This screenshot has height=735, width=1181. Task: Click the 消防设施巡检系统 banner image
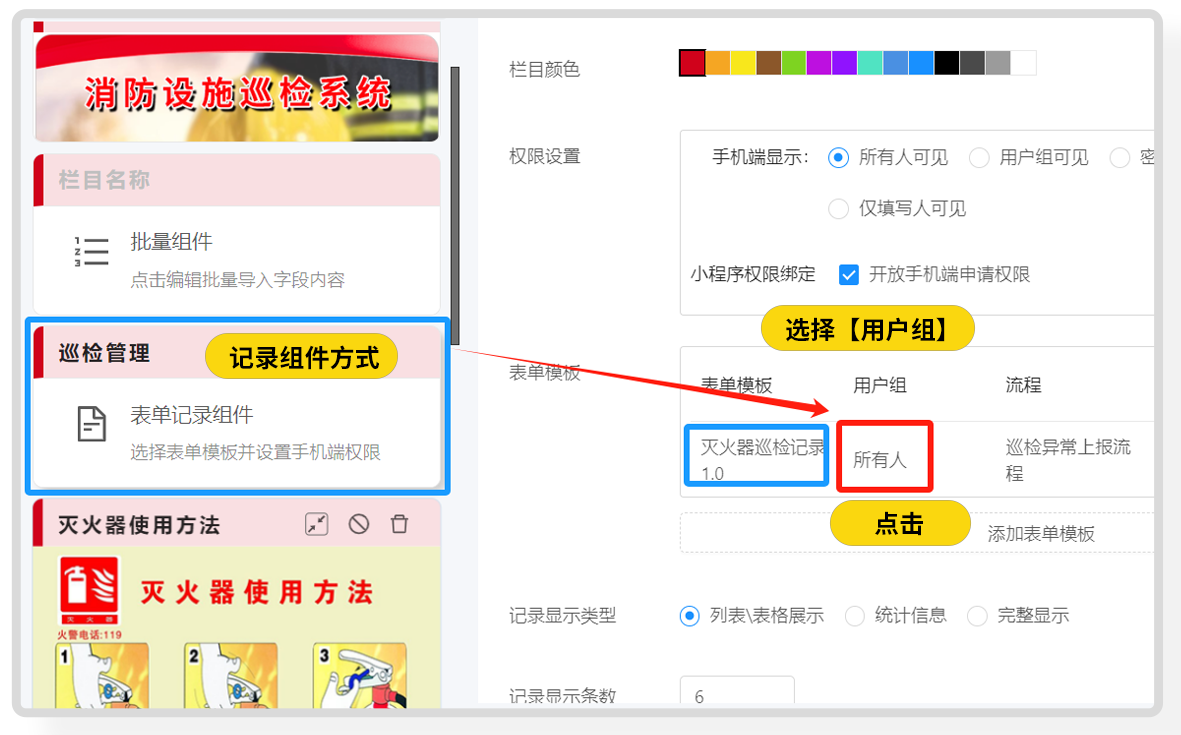237,87
